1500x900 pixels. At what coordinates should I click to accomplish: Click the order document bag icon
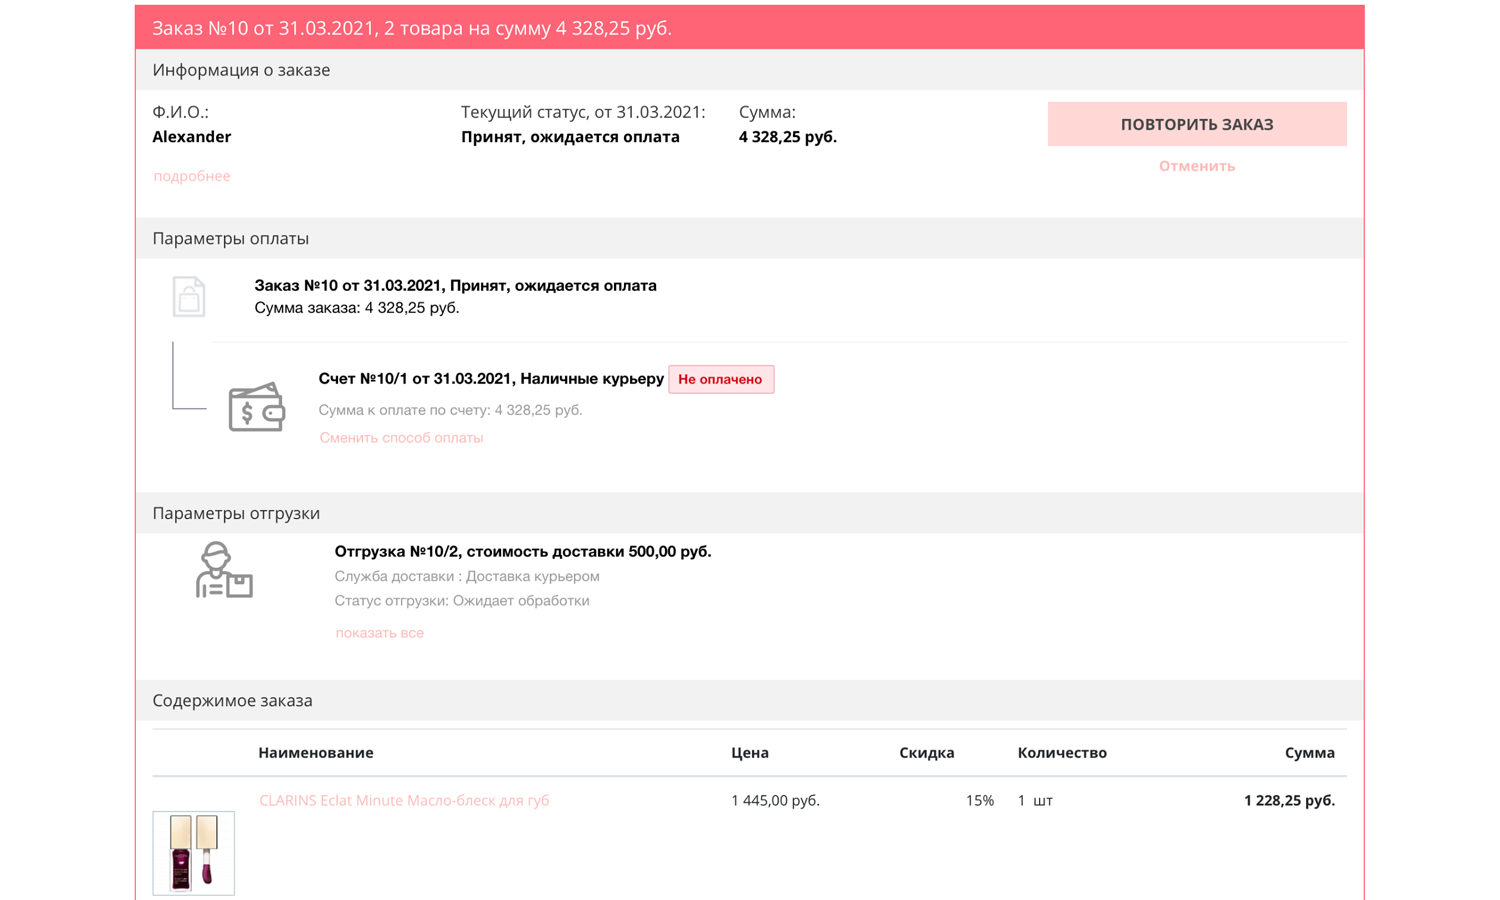pyautogui.click(x=188, y=297)
